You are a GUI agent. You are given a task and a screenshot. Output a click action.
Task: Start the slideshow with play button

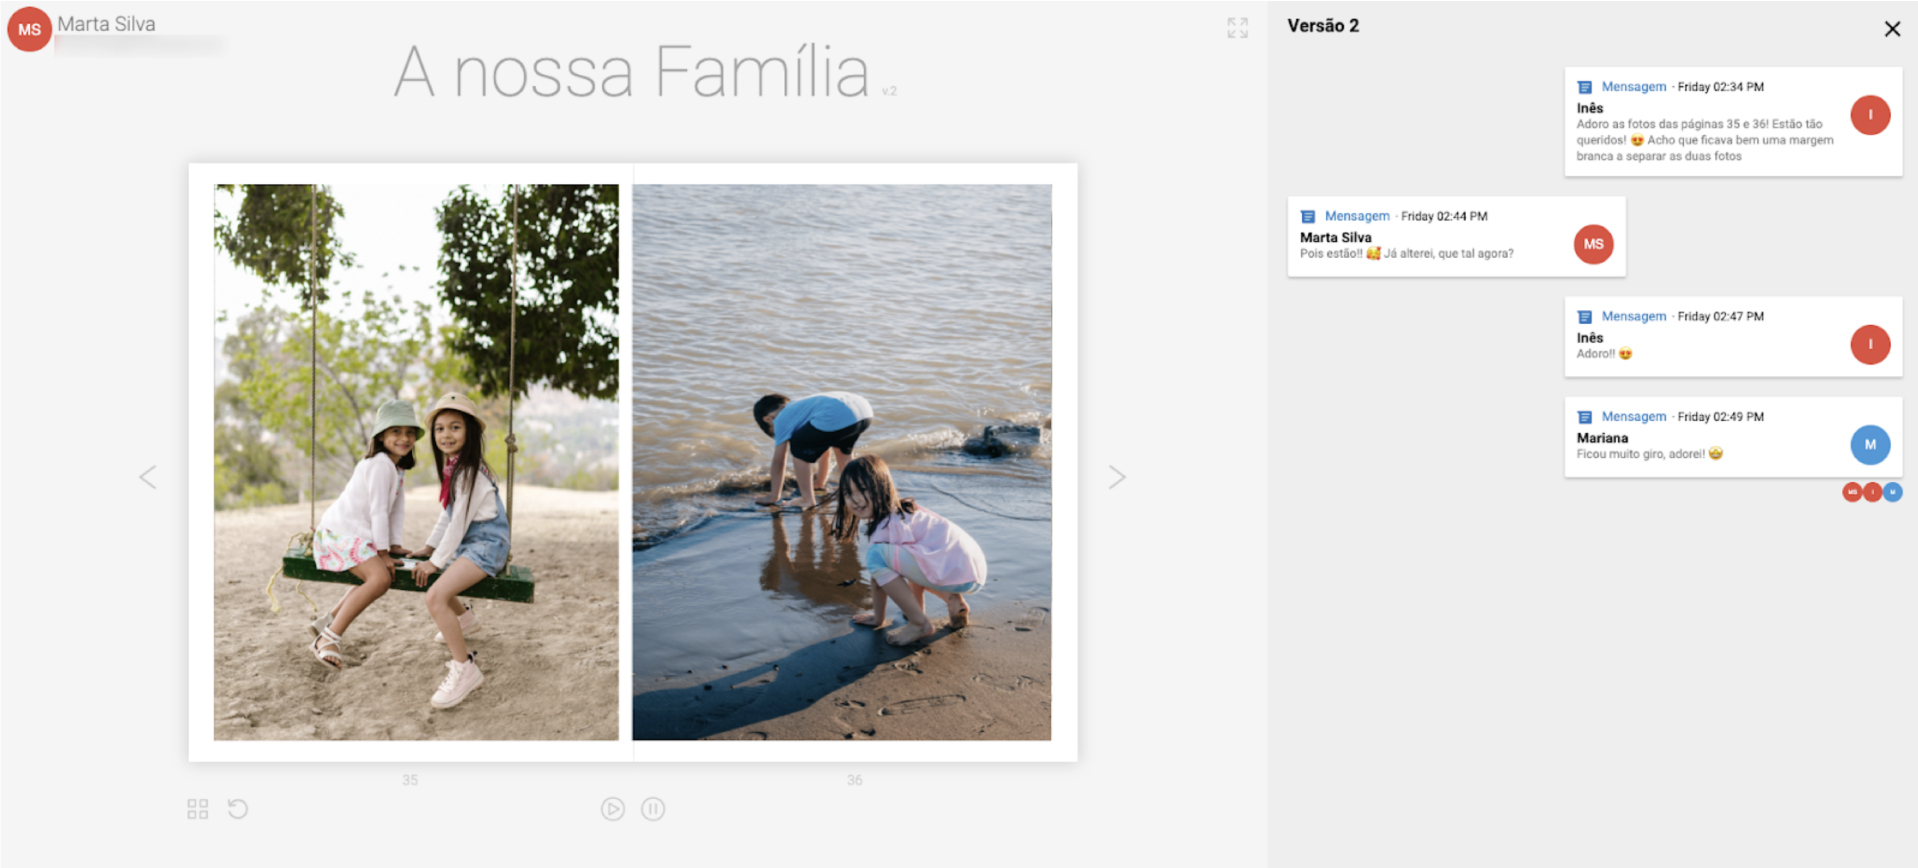click(x=613, y=809)
